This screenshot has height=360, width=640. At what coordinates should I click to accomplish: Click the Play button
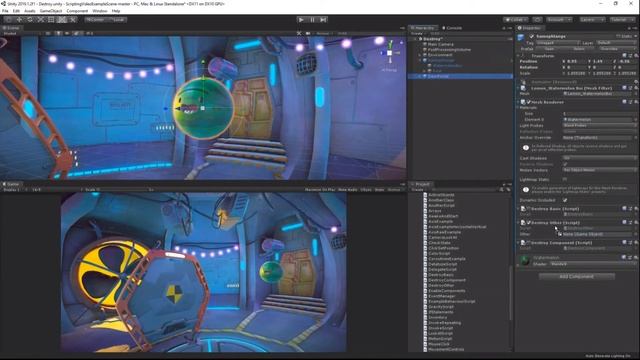[301, 20]
